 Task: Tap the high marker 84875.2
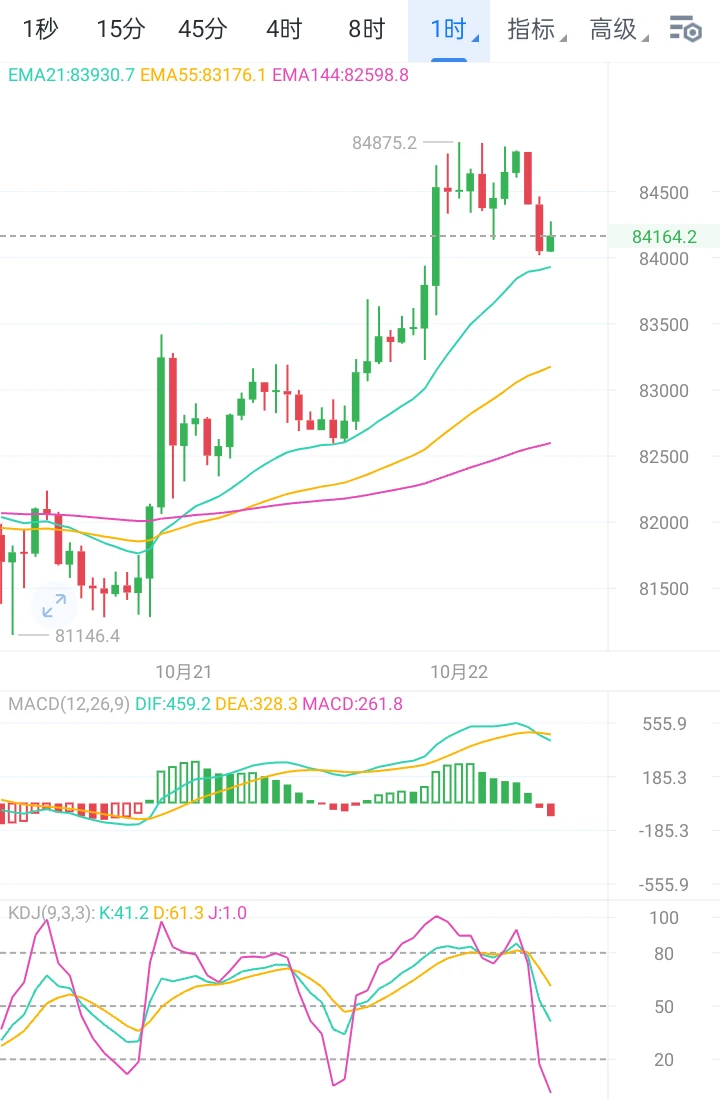[x=384, y=143]
